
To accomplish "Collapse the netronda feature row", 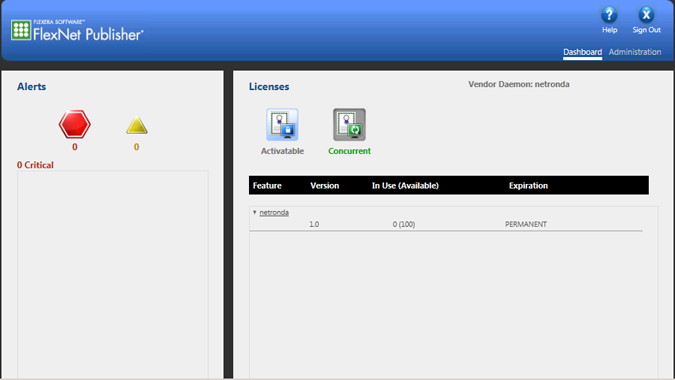I will coord(254,212).
